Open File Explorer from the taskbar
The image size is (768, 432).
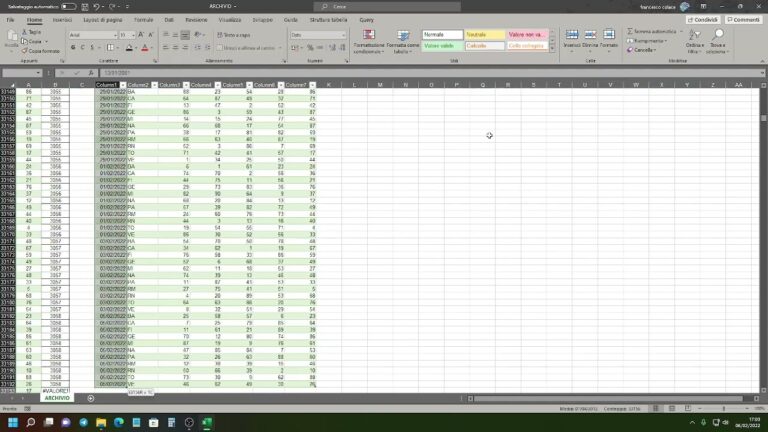101,422
